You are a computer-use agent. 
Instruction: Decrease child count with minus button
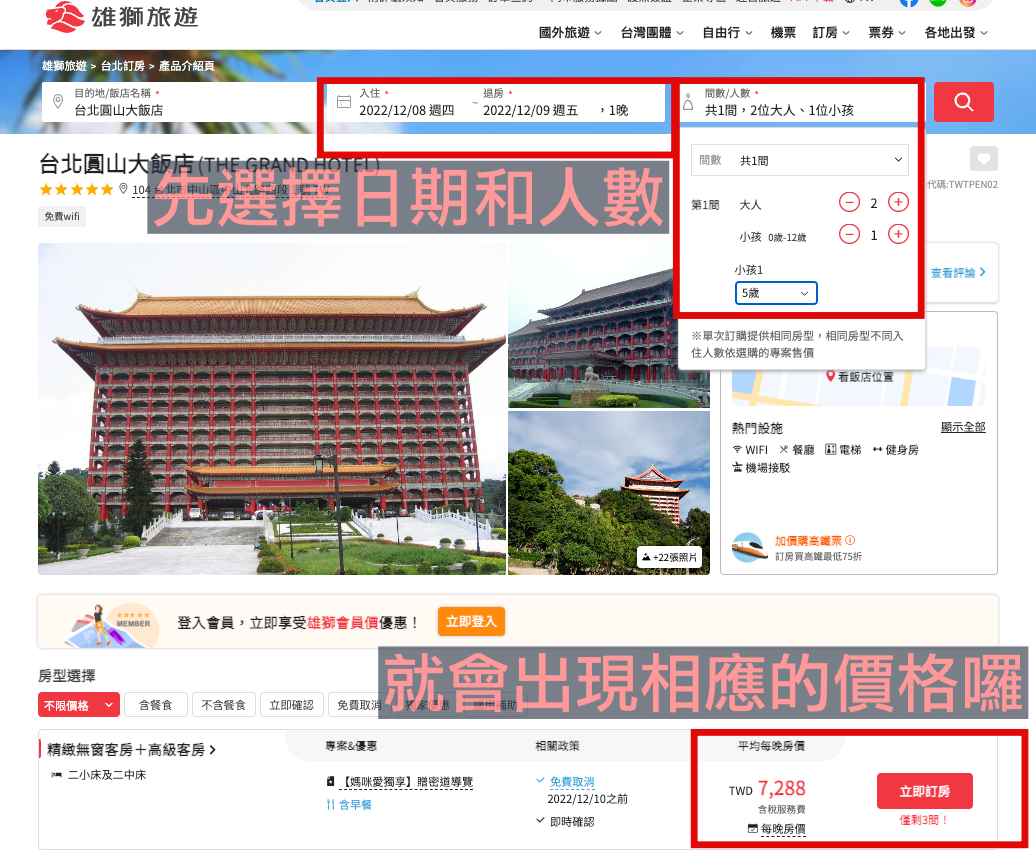click(x=849, y=235)
